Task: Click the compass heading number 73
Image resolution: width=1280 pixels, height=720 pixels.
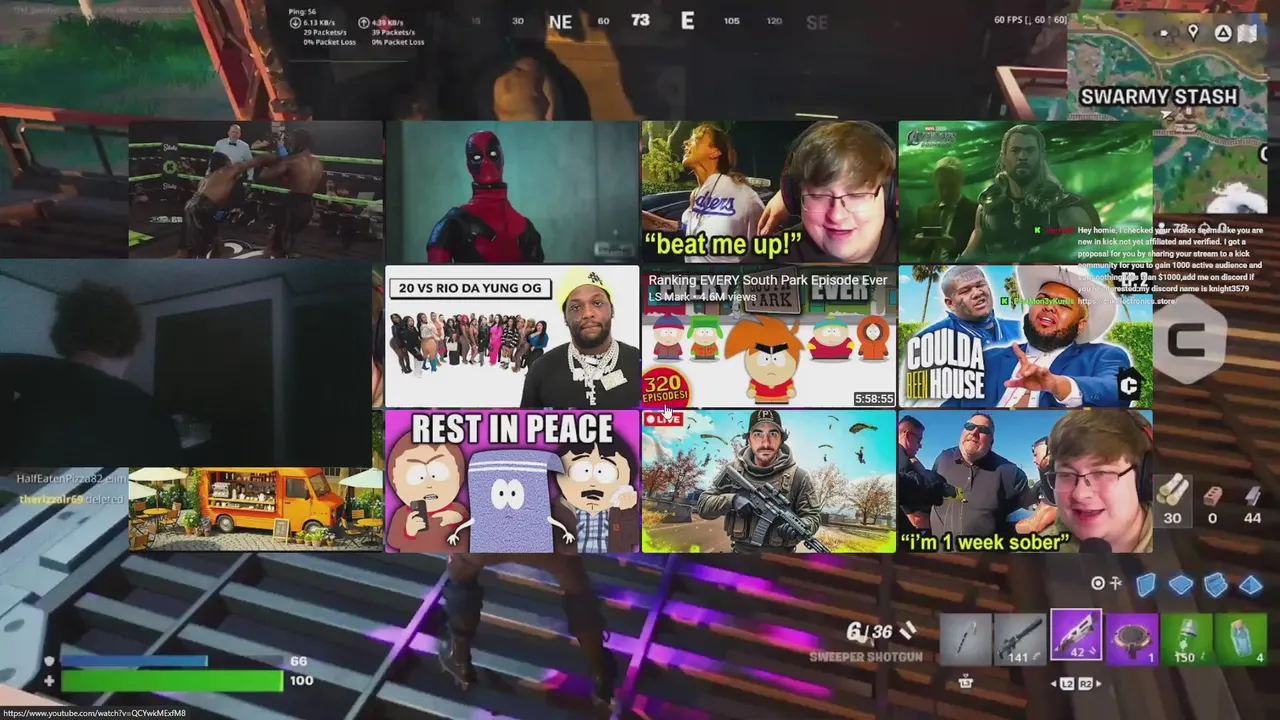Action: (x=641, y=20)
